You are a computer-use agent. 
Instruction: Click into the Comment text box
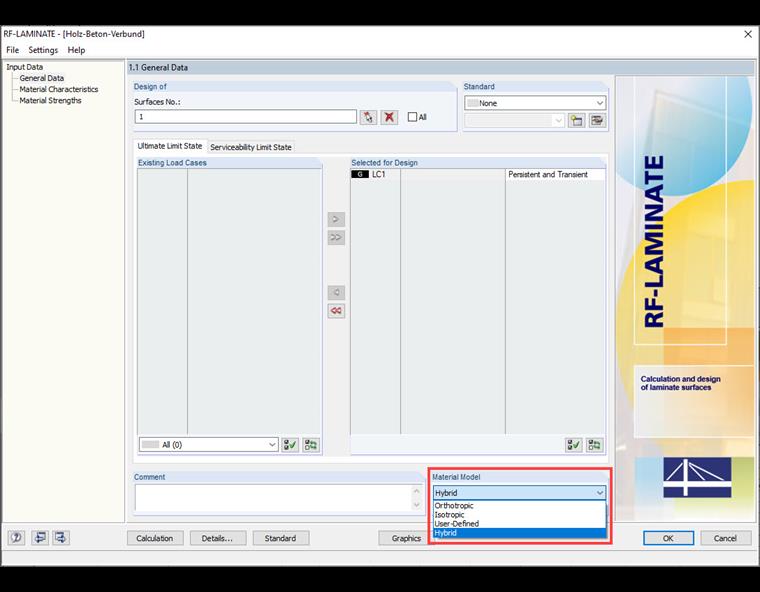click(x=274, y=497)
